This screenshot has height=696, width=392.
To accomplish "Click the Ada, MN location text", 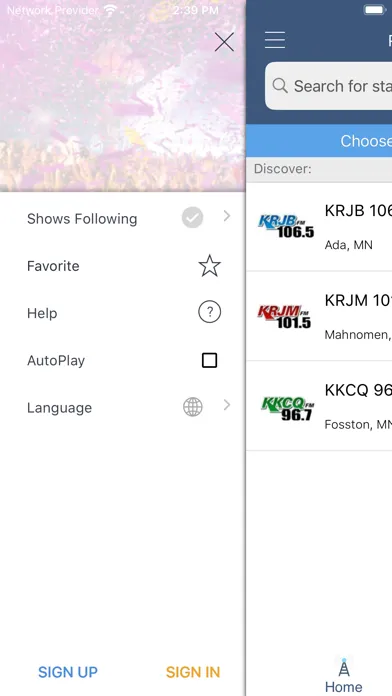I will (348, 245).
